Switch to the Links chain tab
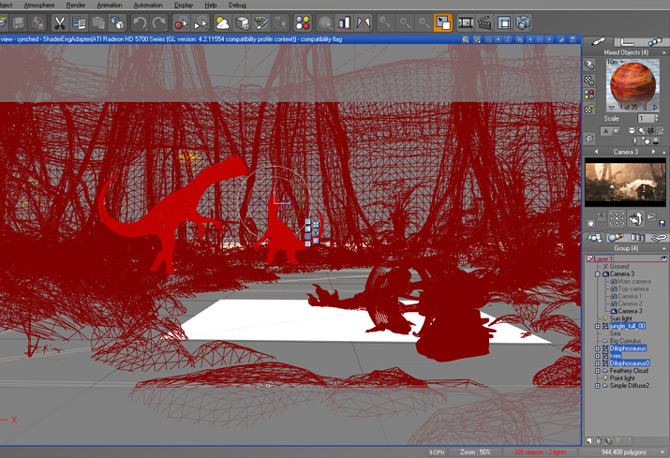This screenshot has width=670, height=458. [x=658, y=237]
